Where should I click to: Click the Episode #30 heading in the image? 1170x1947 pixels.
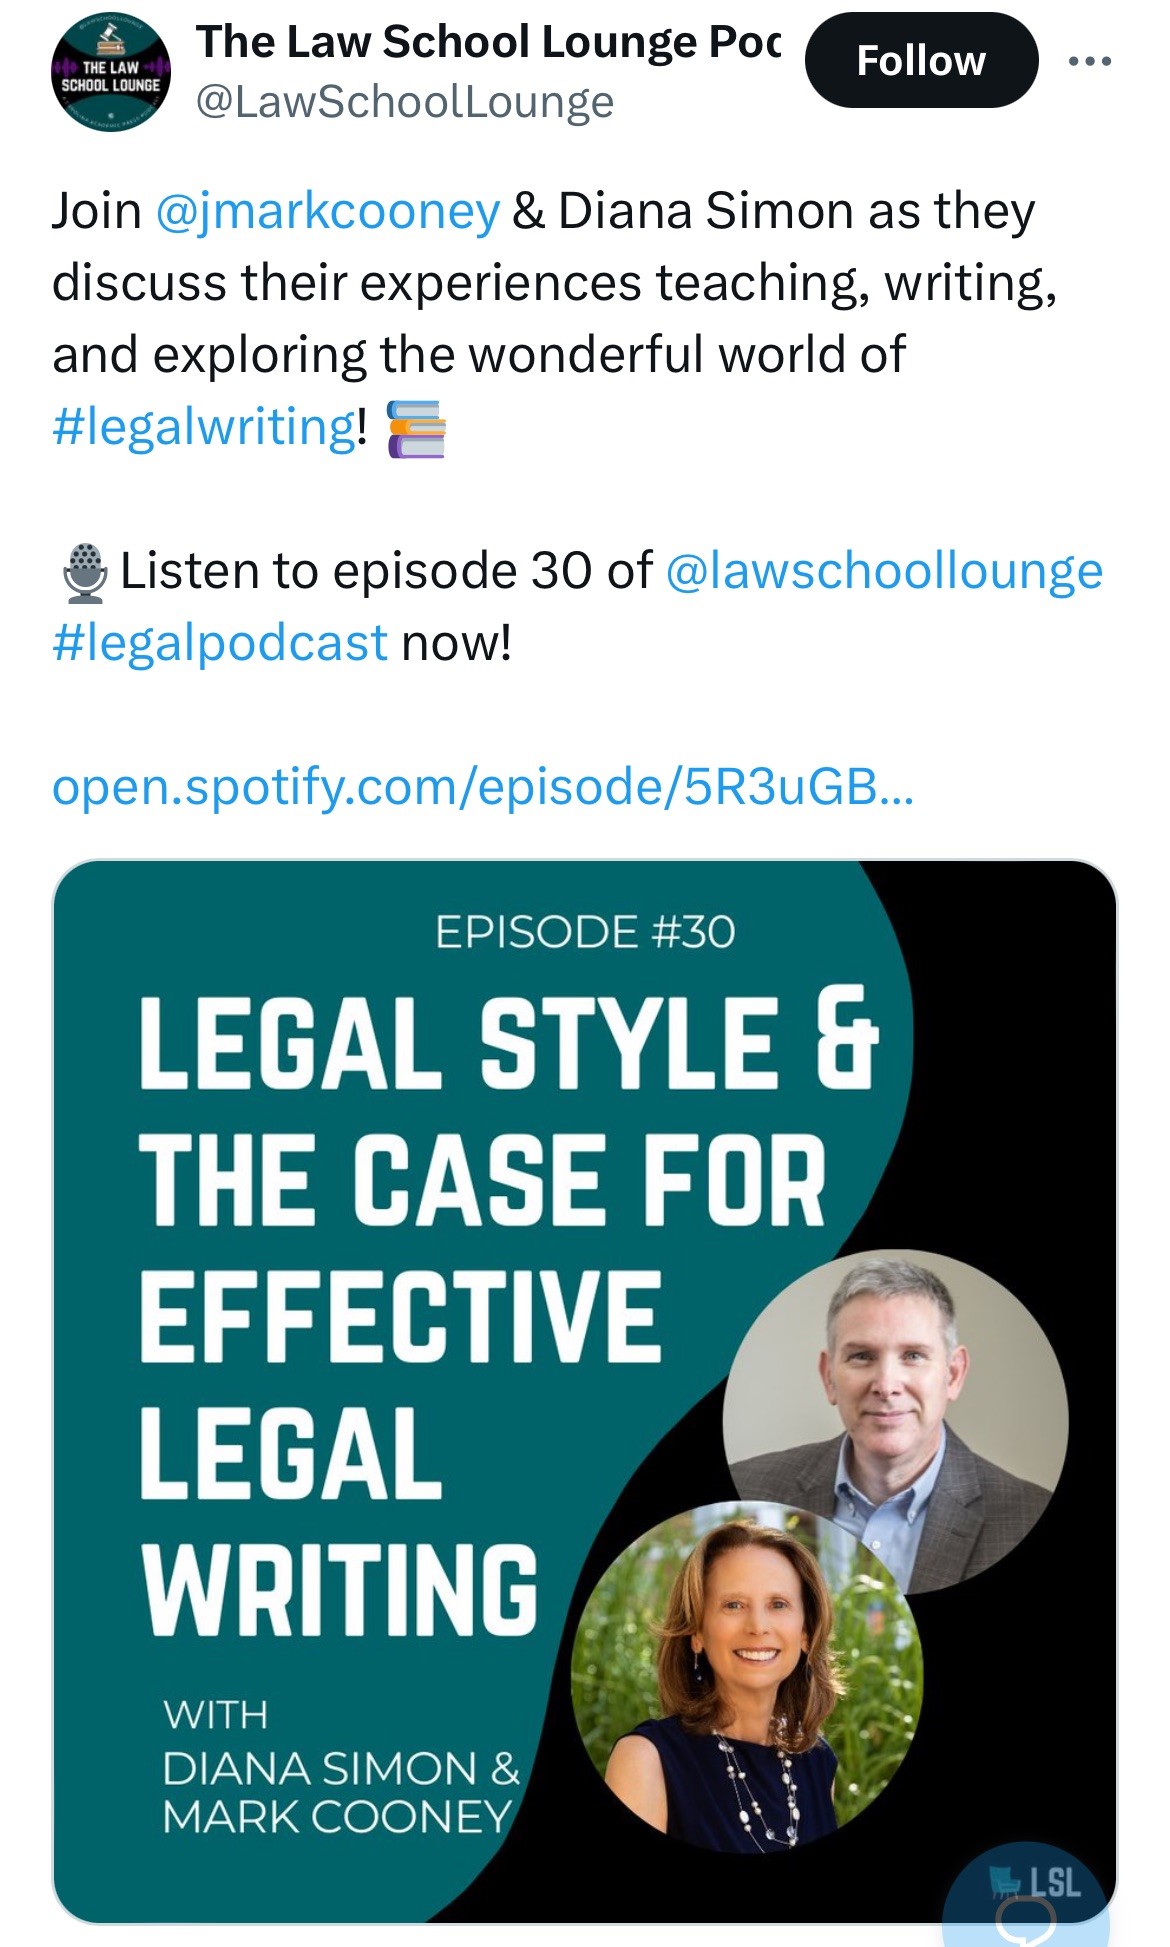585,932
